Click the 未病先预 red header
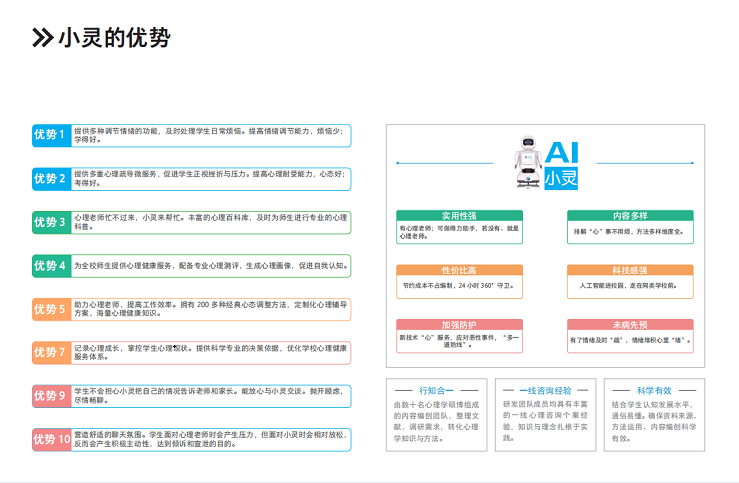739x483 pixels. [629, 325]
